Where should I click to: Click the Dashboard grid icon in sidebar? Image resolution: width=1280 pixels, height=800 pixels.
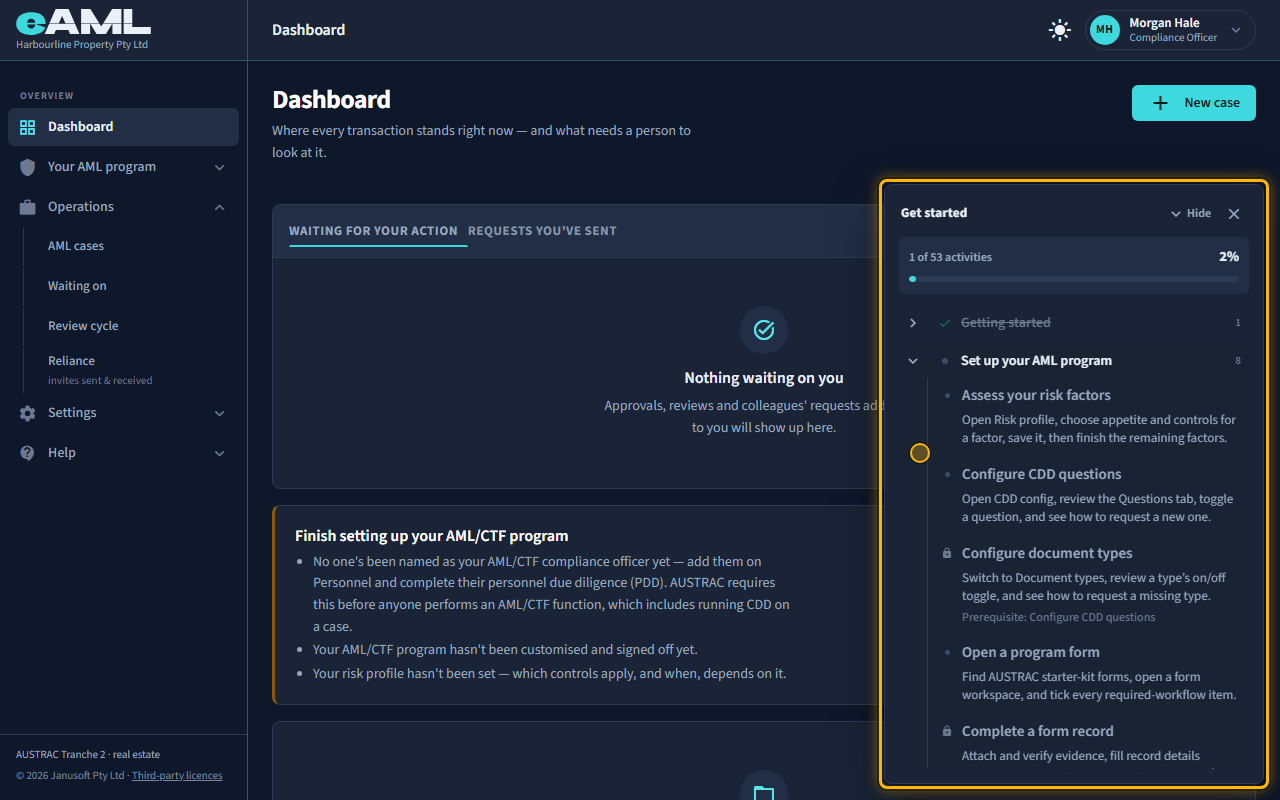coord(27,127)
